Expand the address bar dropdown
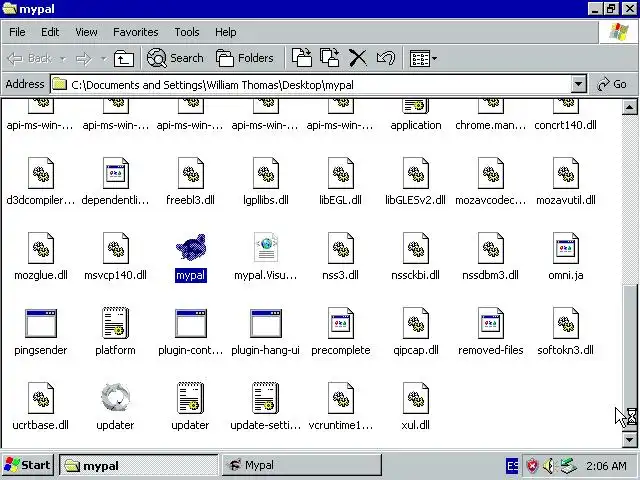The height and width of the screenshot is (480, 640). (x=578, y=84)
